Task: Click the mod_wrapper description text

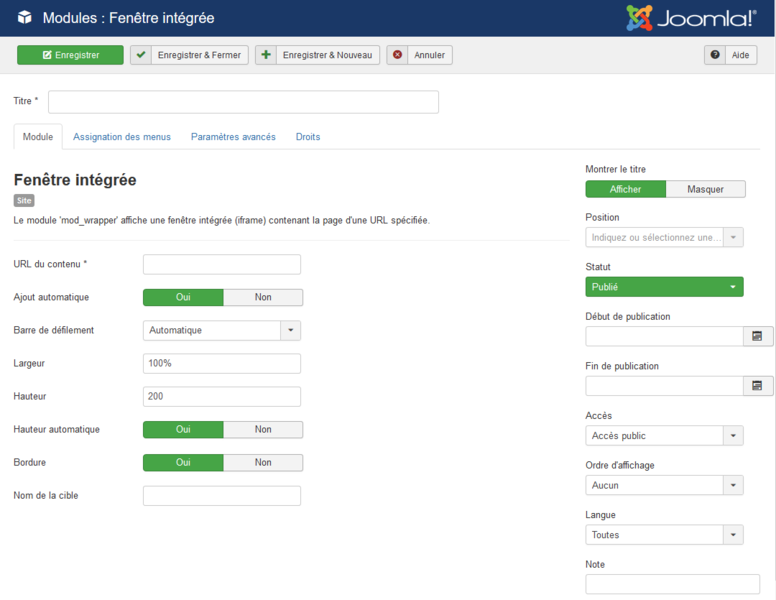Action: [222, 220]
